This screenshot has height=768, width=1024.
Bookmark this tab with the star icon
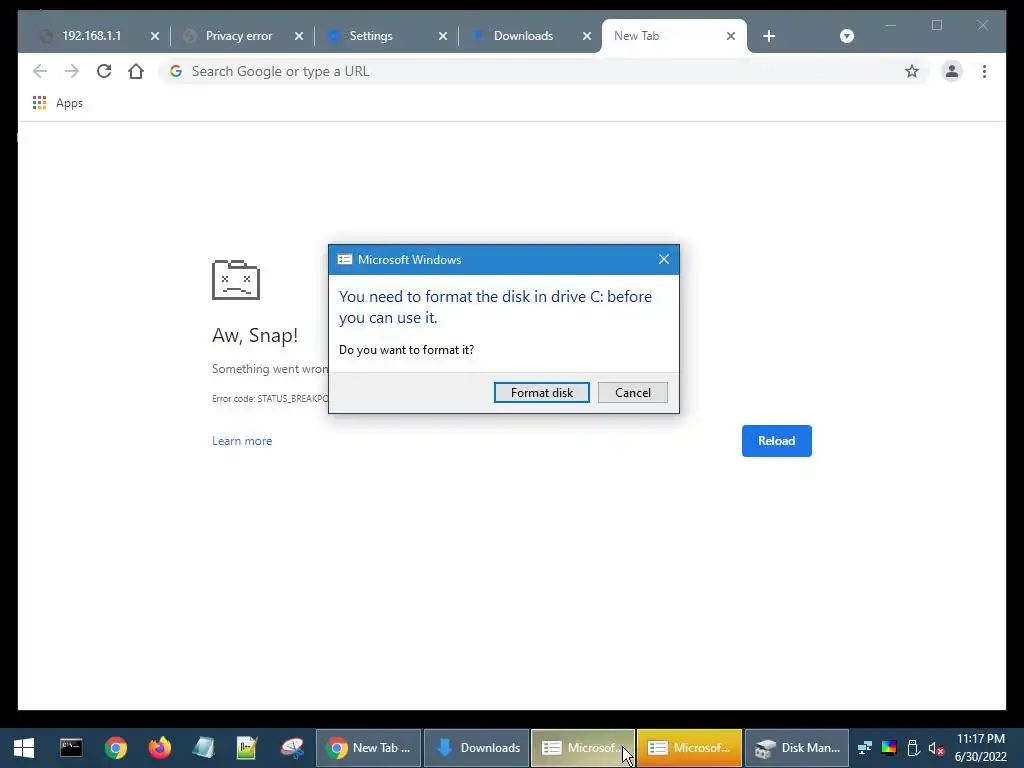(x=912, y=71)
